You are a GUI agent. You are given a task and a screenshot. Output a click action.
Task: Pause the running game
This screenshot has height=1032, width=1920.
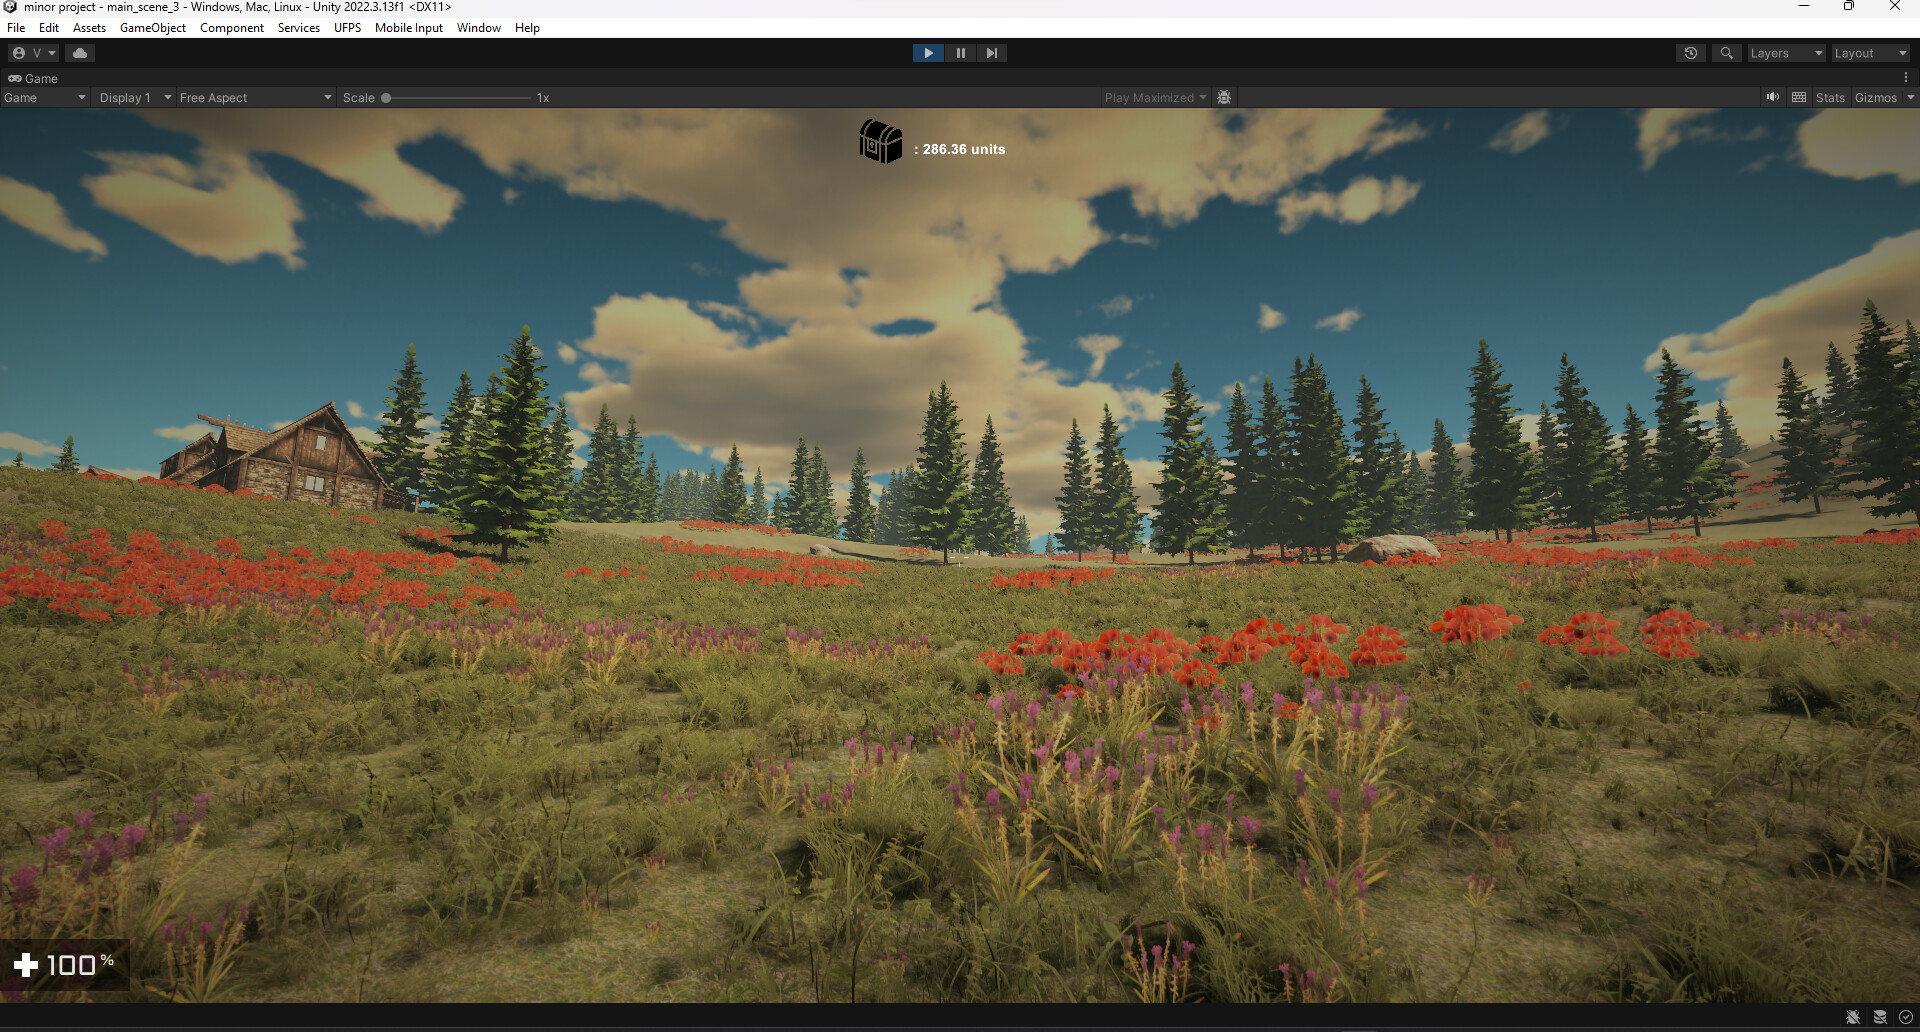960,52
